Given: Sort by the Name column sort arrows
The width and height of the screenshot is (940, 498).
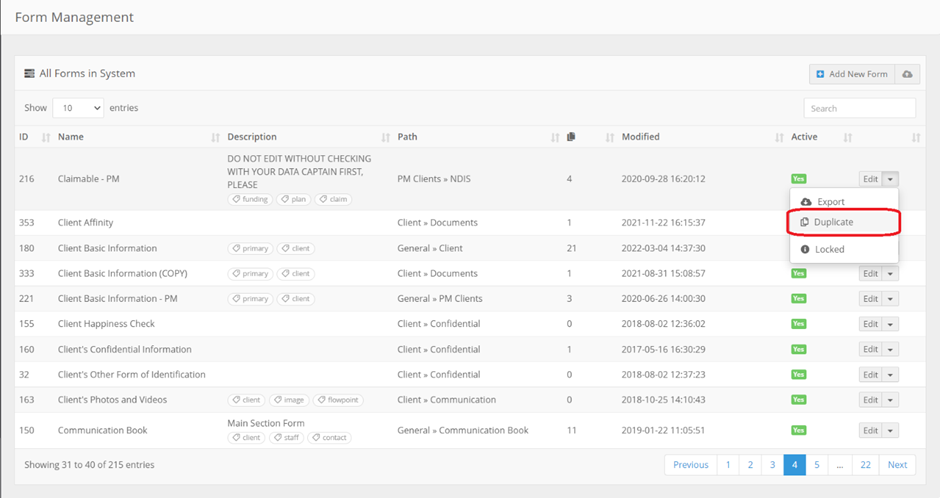Looking at the screenshot, I should 215,137.
